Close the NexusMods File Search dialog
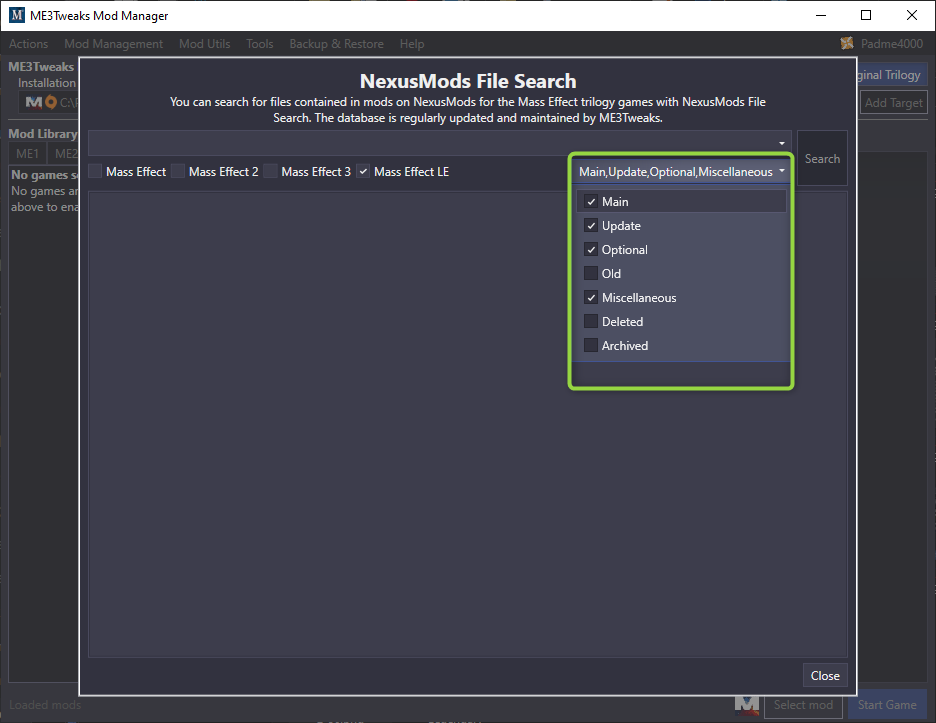Image resolution: width=936 pixels, height=723 pixels. point(825,675)
